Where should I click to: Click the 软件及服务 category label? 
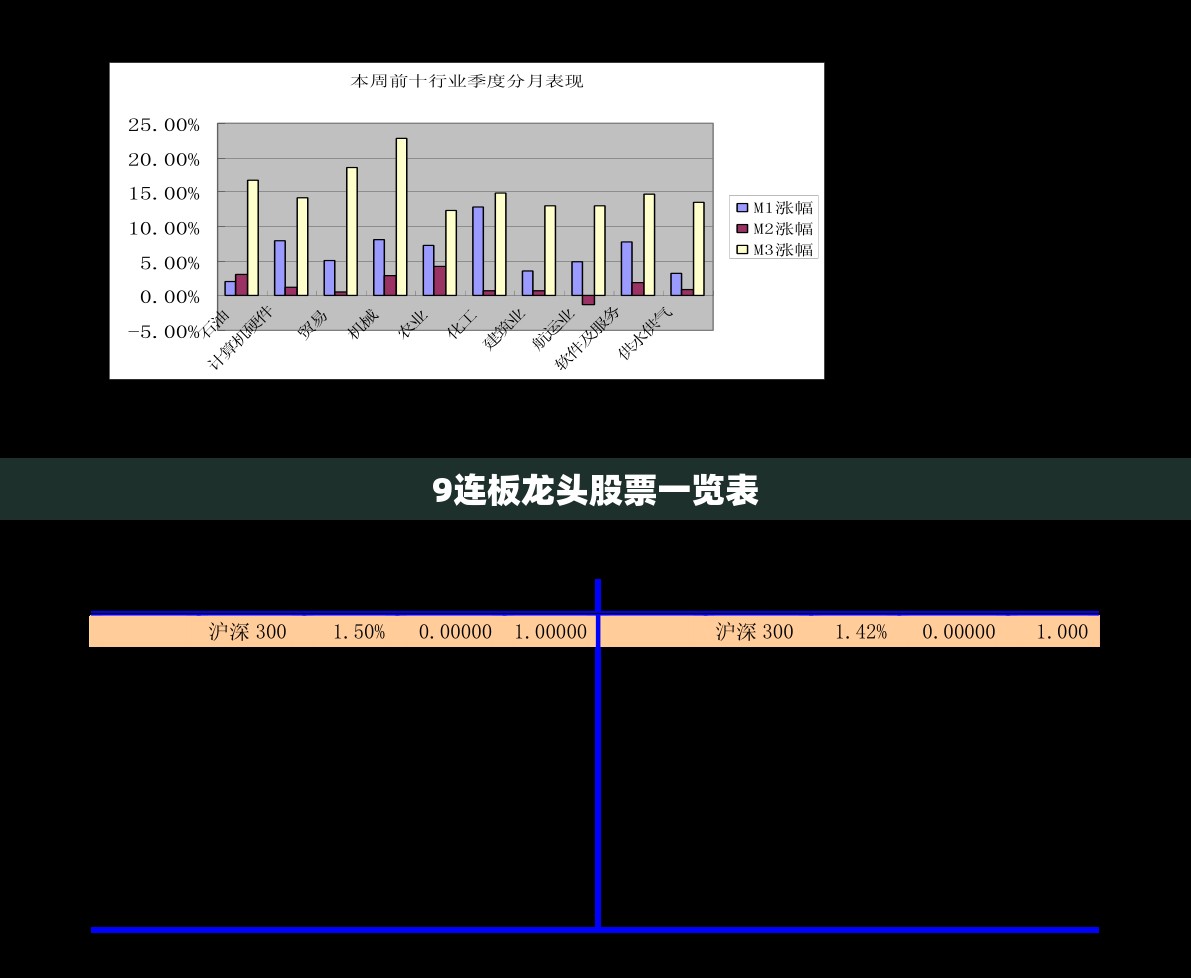point(588,338)
